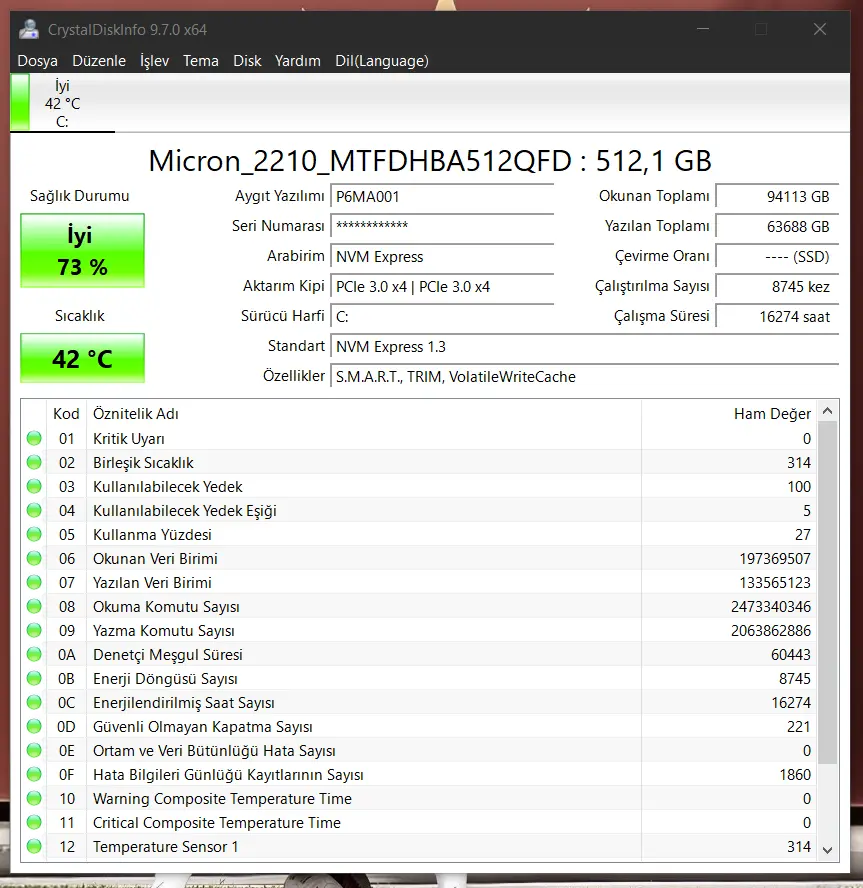Click the attribute list scrollbar thumb

tap(827, 592)
